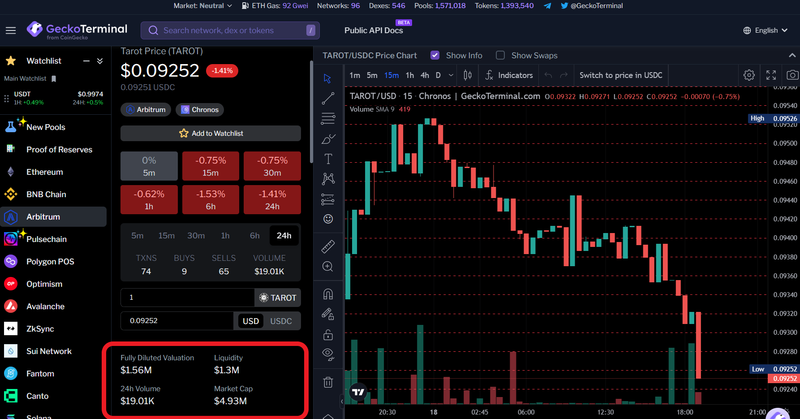Image resolution: width=800 pixels, height=419 pixels.
Task: Select the trend line tool
Action: pyautogui.click(x=328, y=98)
